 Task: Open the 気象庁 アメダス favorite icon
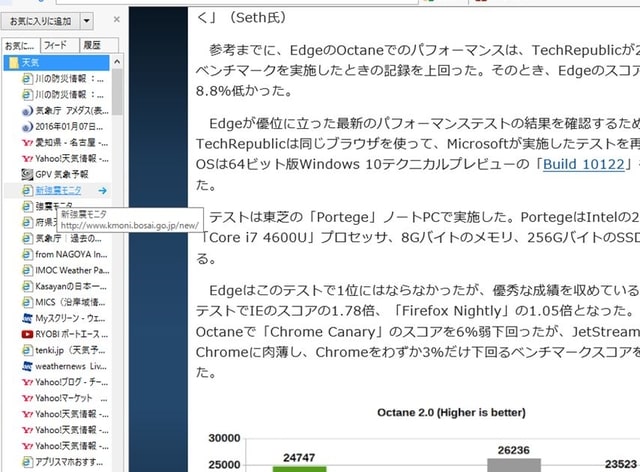[27, 111]
